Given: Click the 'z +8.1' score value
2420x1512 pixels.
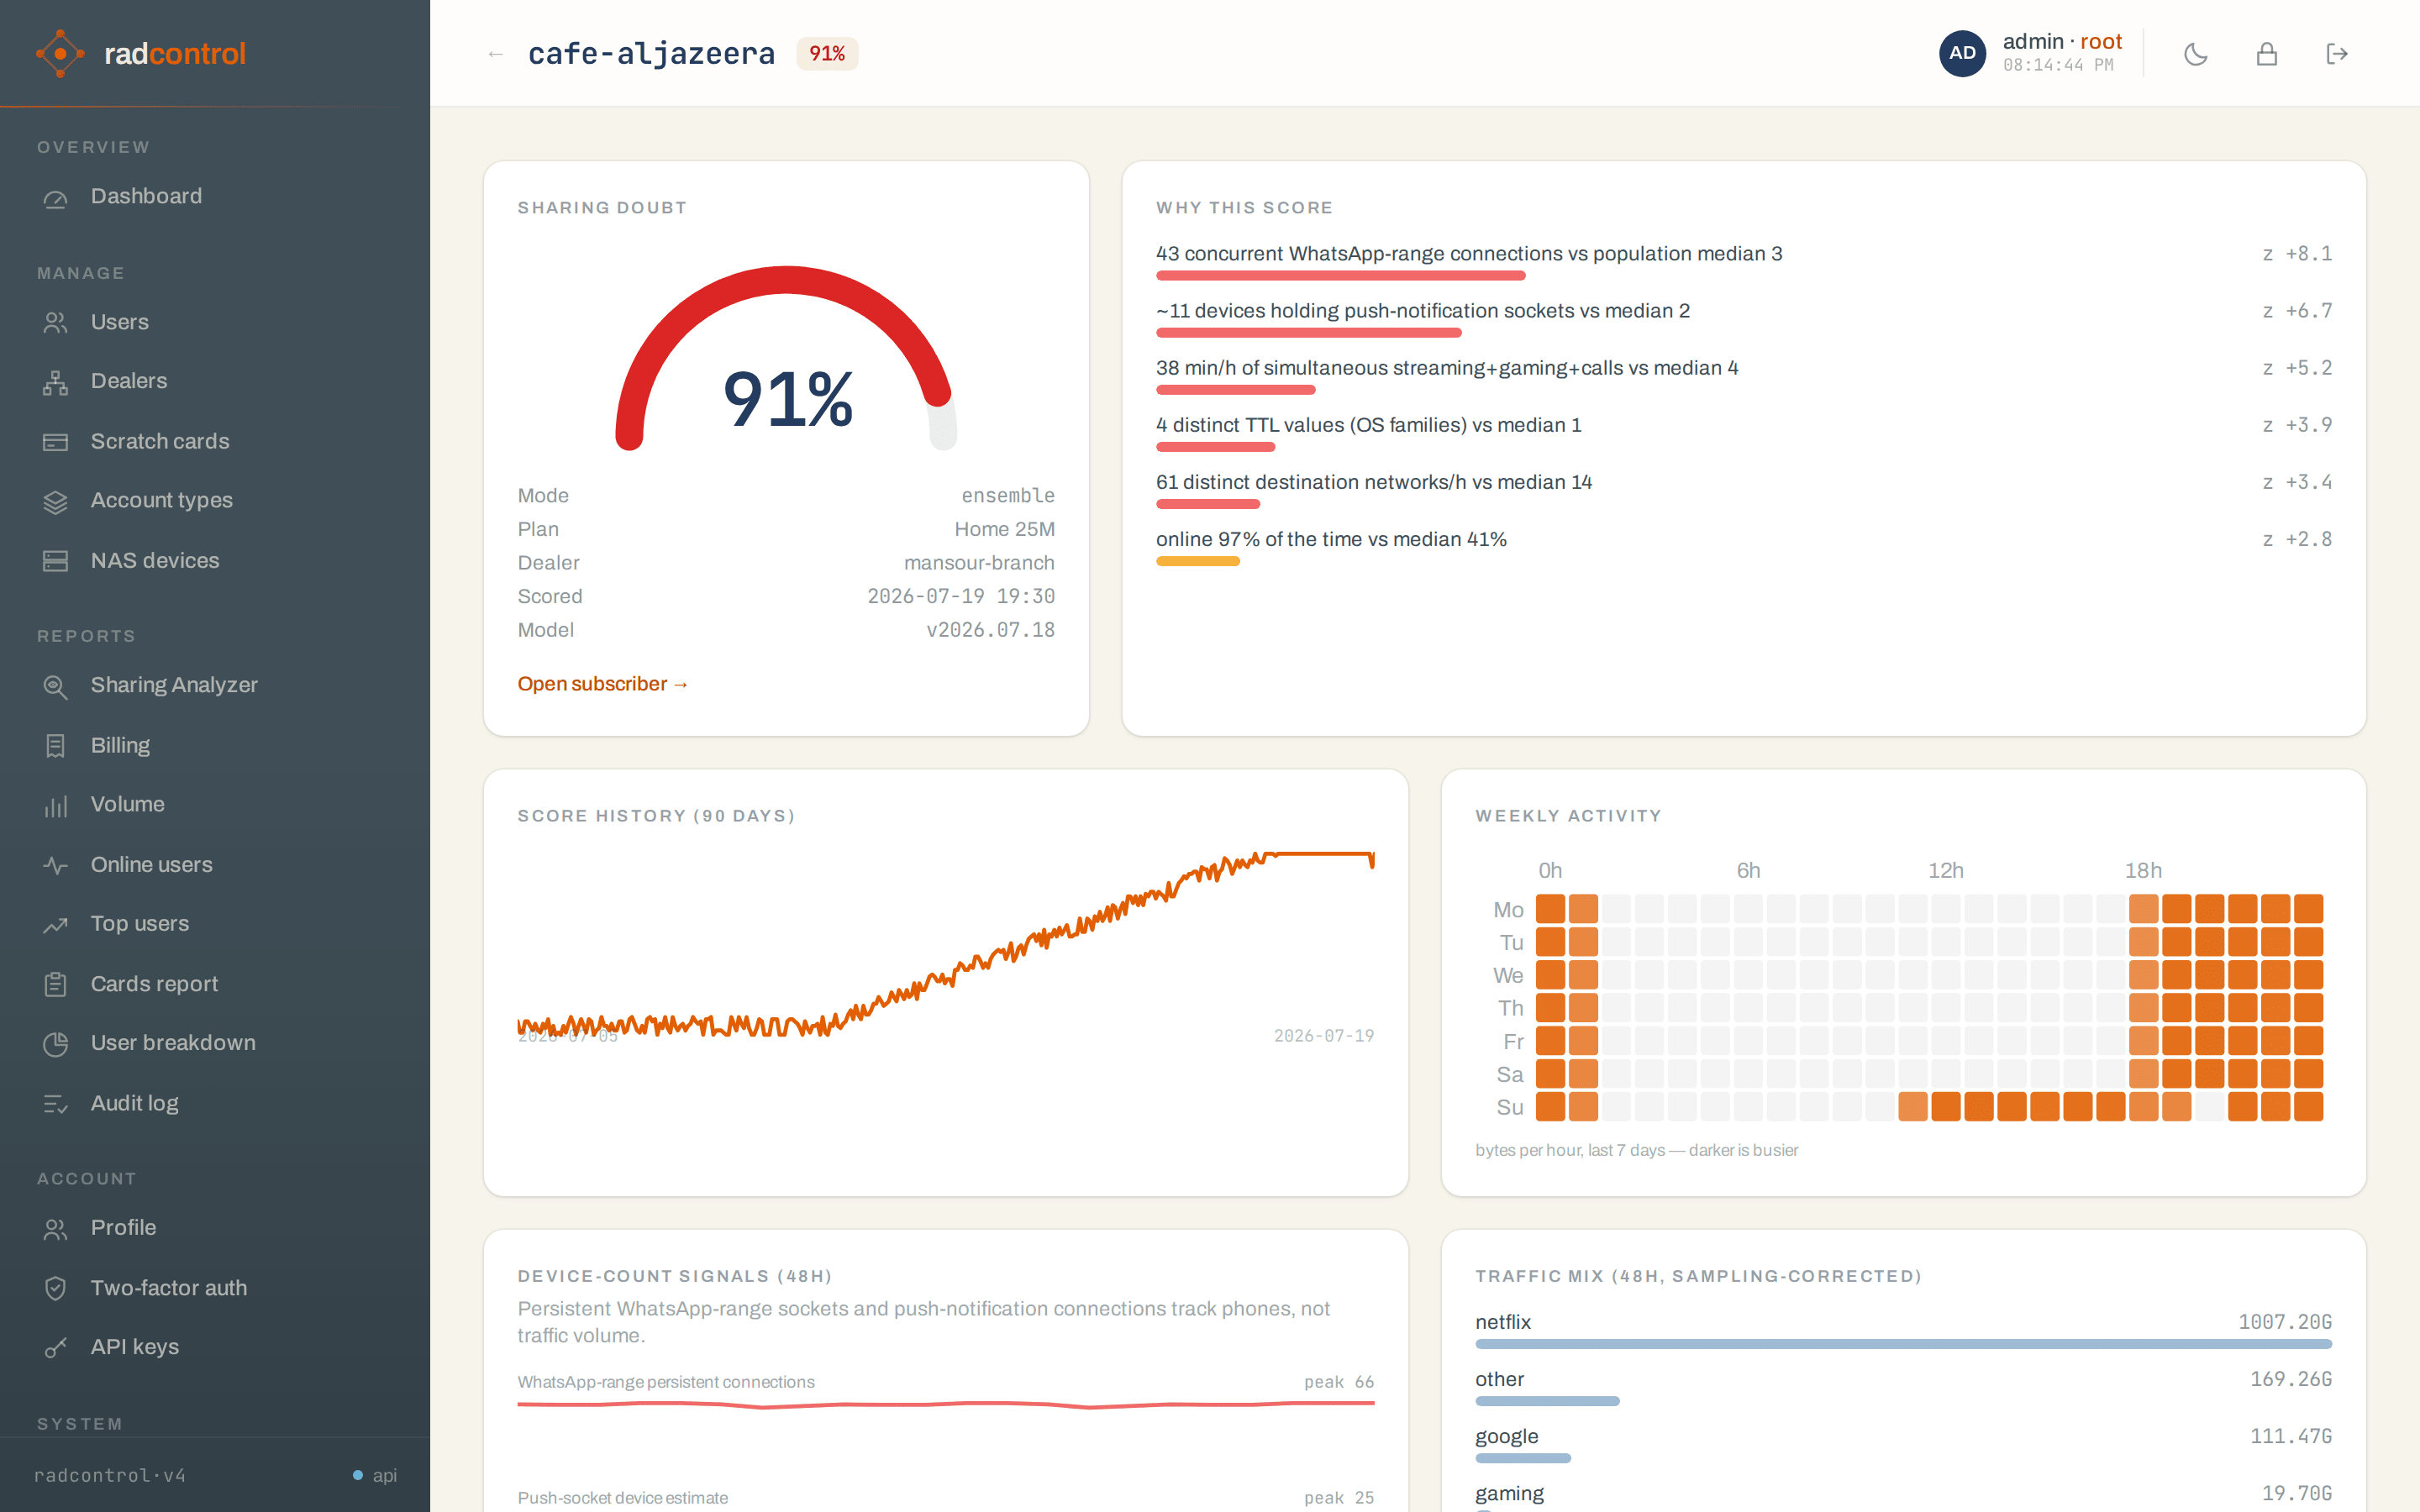Looking at the screenshot, I should coord(2297,254).
